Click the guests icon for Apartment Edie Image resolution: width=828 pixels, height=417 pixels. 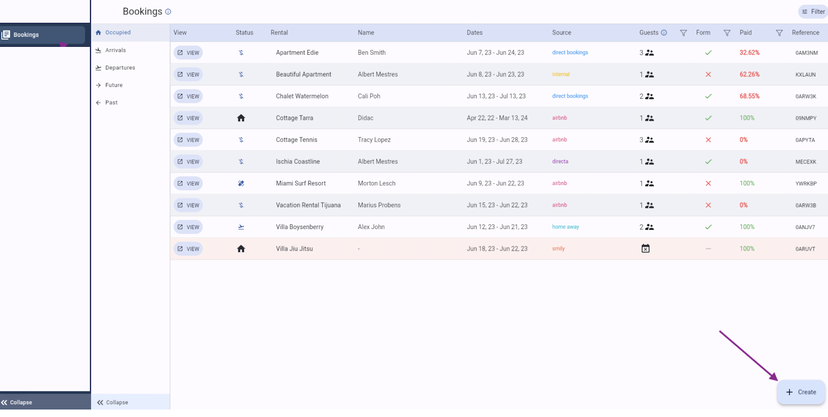tap(649, 52)
